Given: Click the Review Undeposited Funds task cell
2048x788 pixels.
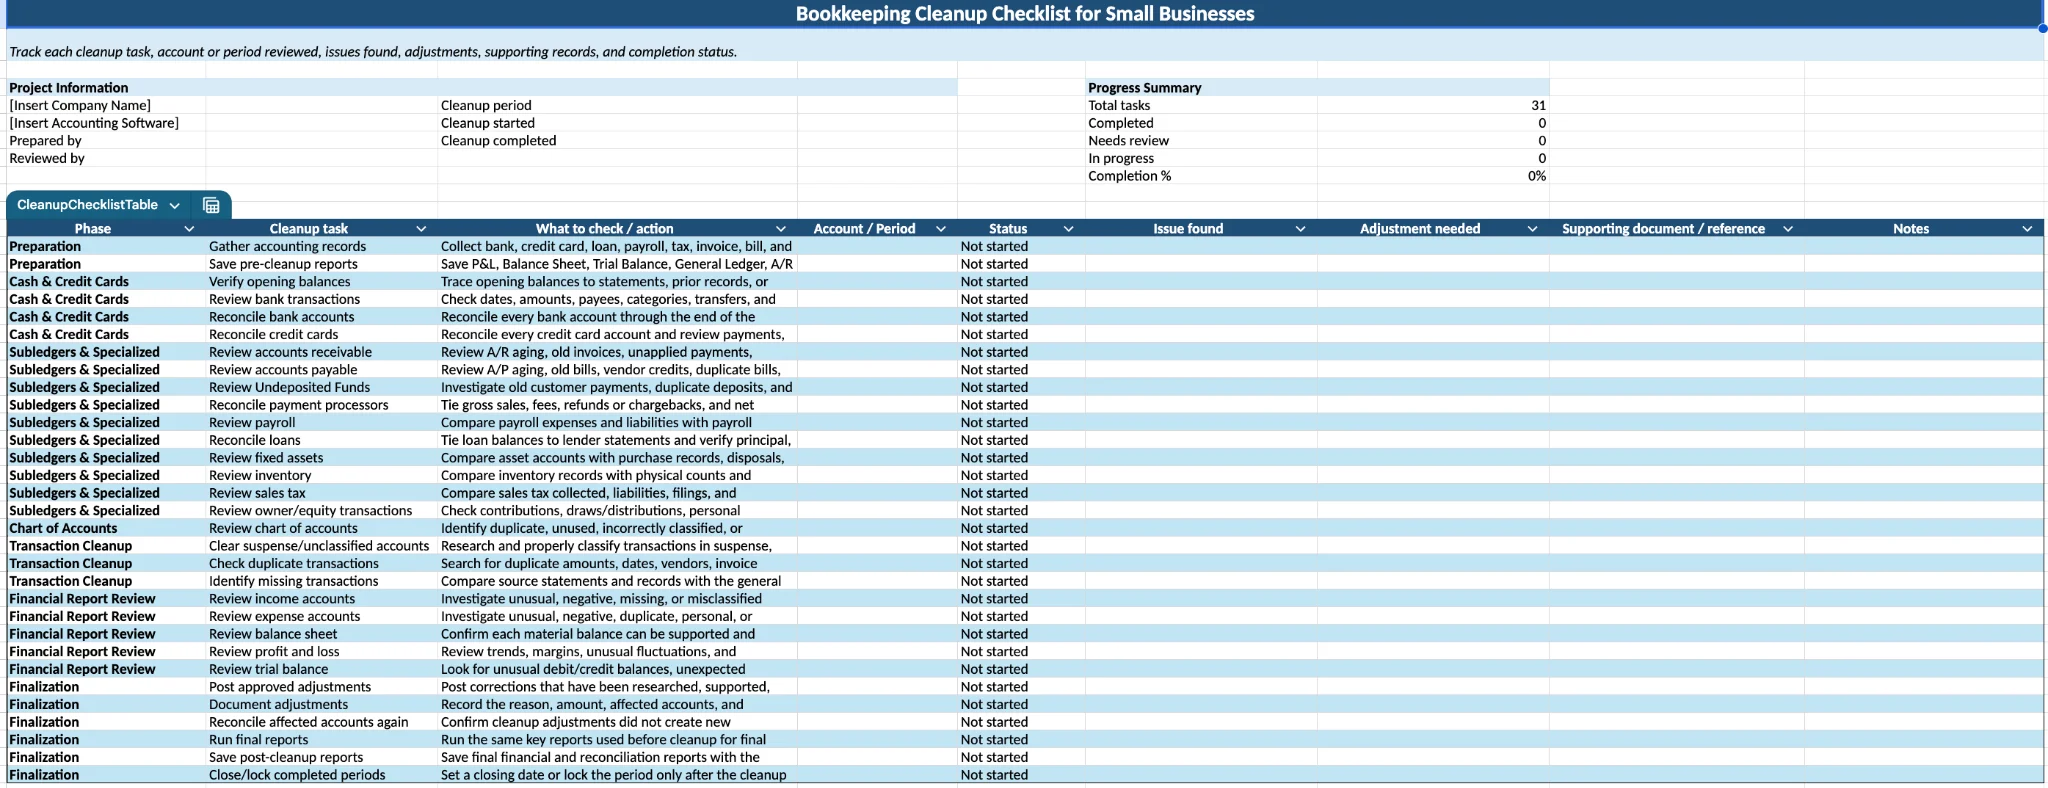Looking at the screenshot, I should [321, 387].
